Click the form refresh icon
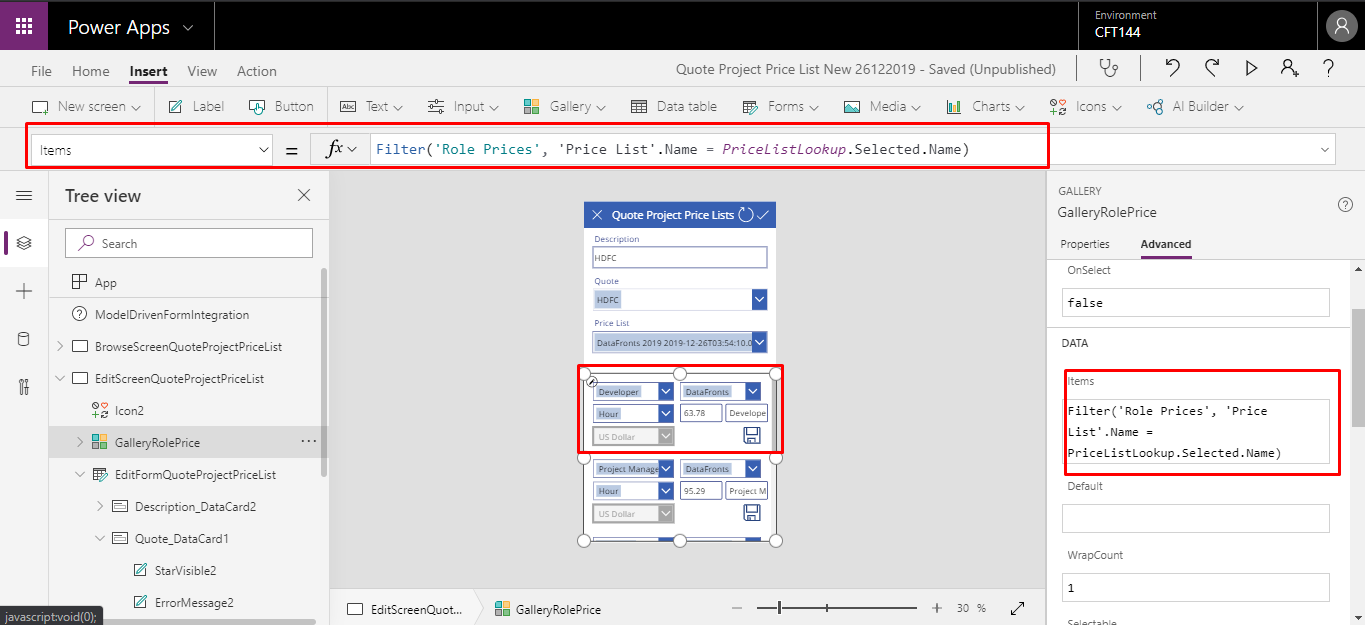Screen dimensions: 1365x625 pyautogui.click(x=745, y=215)
